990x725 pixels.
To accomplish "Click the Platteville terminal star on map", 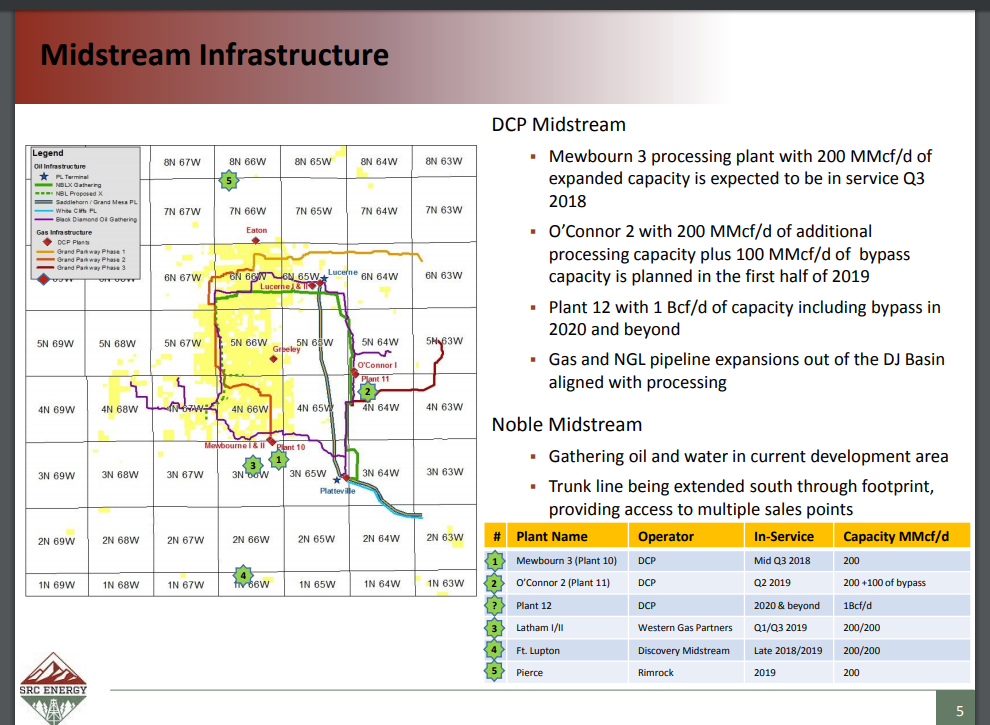I will pyautogui.click(x=337, y=481).
